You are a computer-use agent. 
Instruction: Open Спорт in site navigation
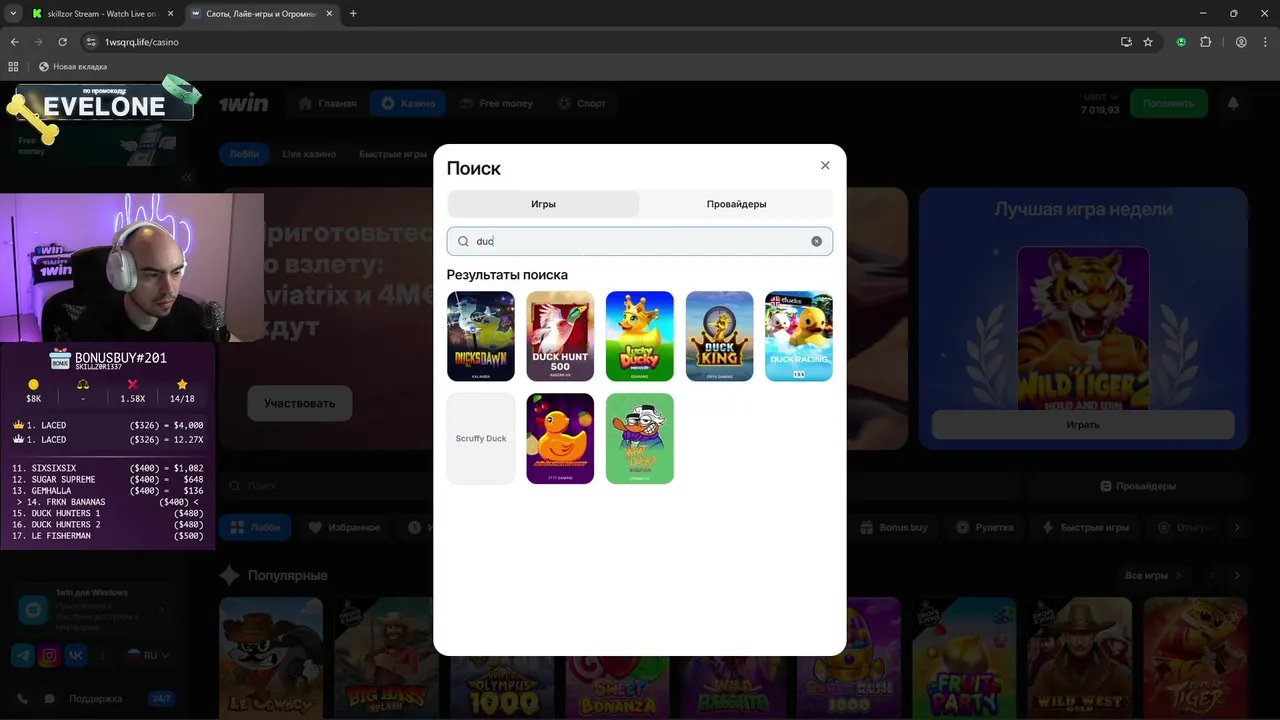point(581,103)
